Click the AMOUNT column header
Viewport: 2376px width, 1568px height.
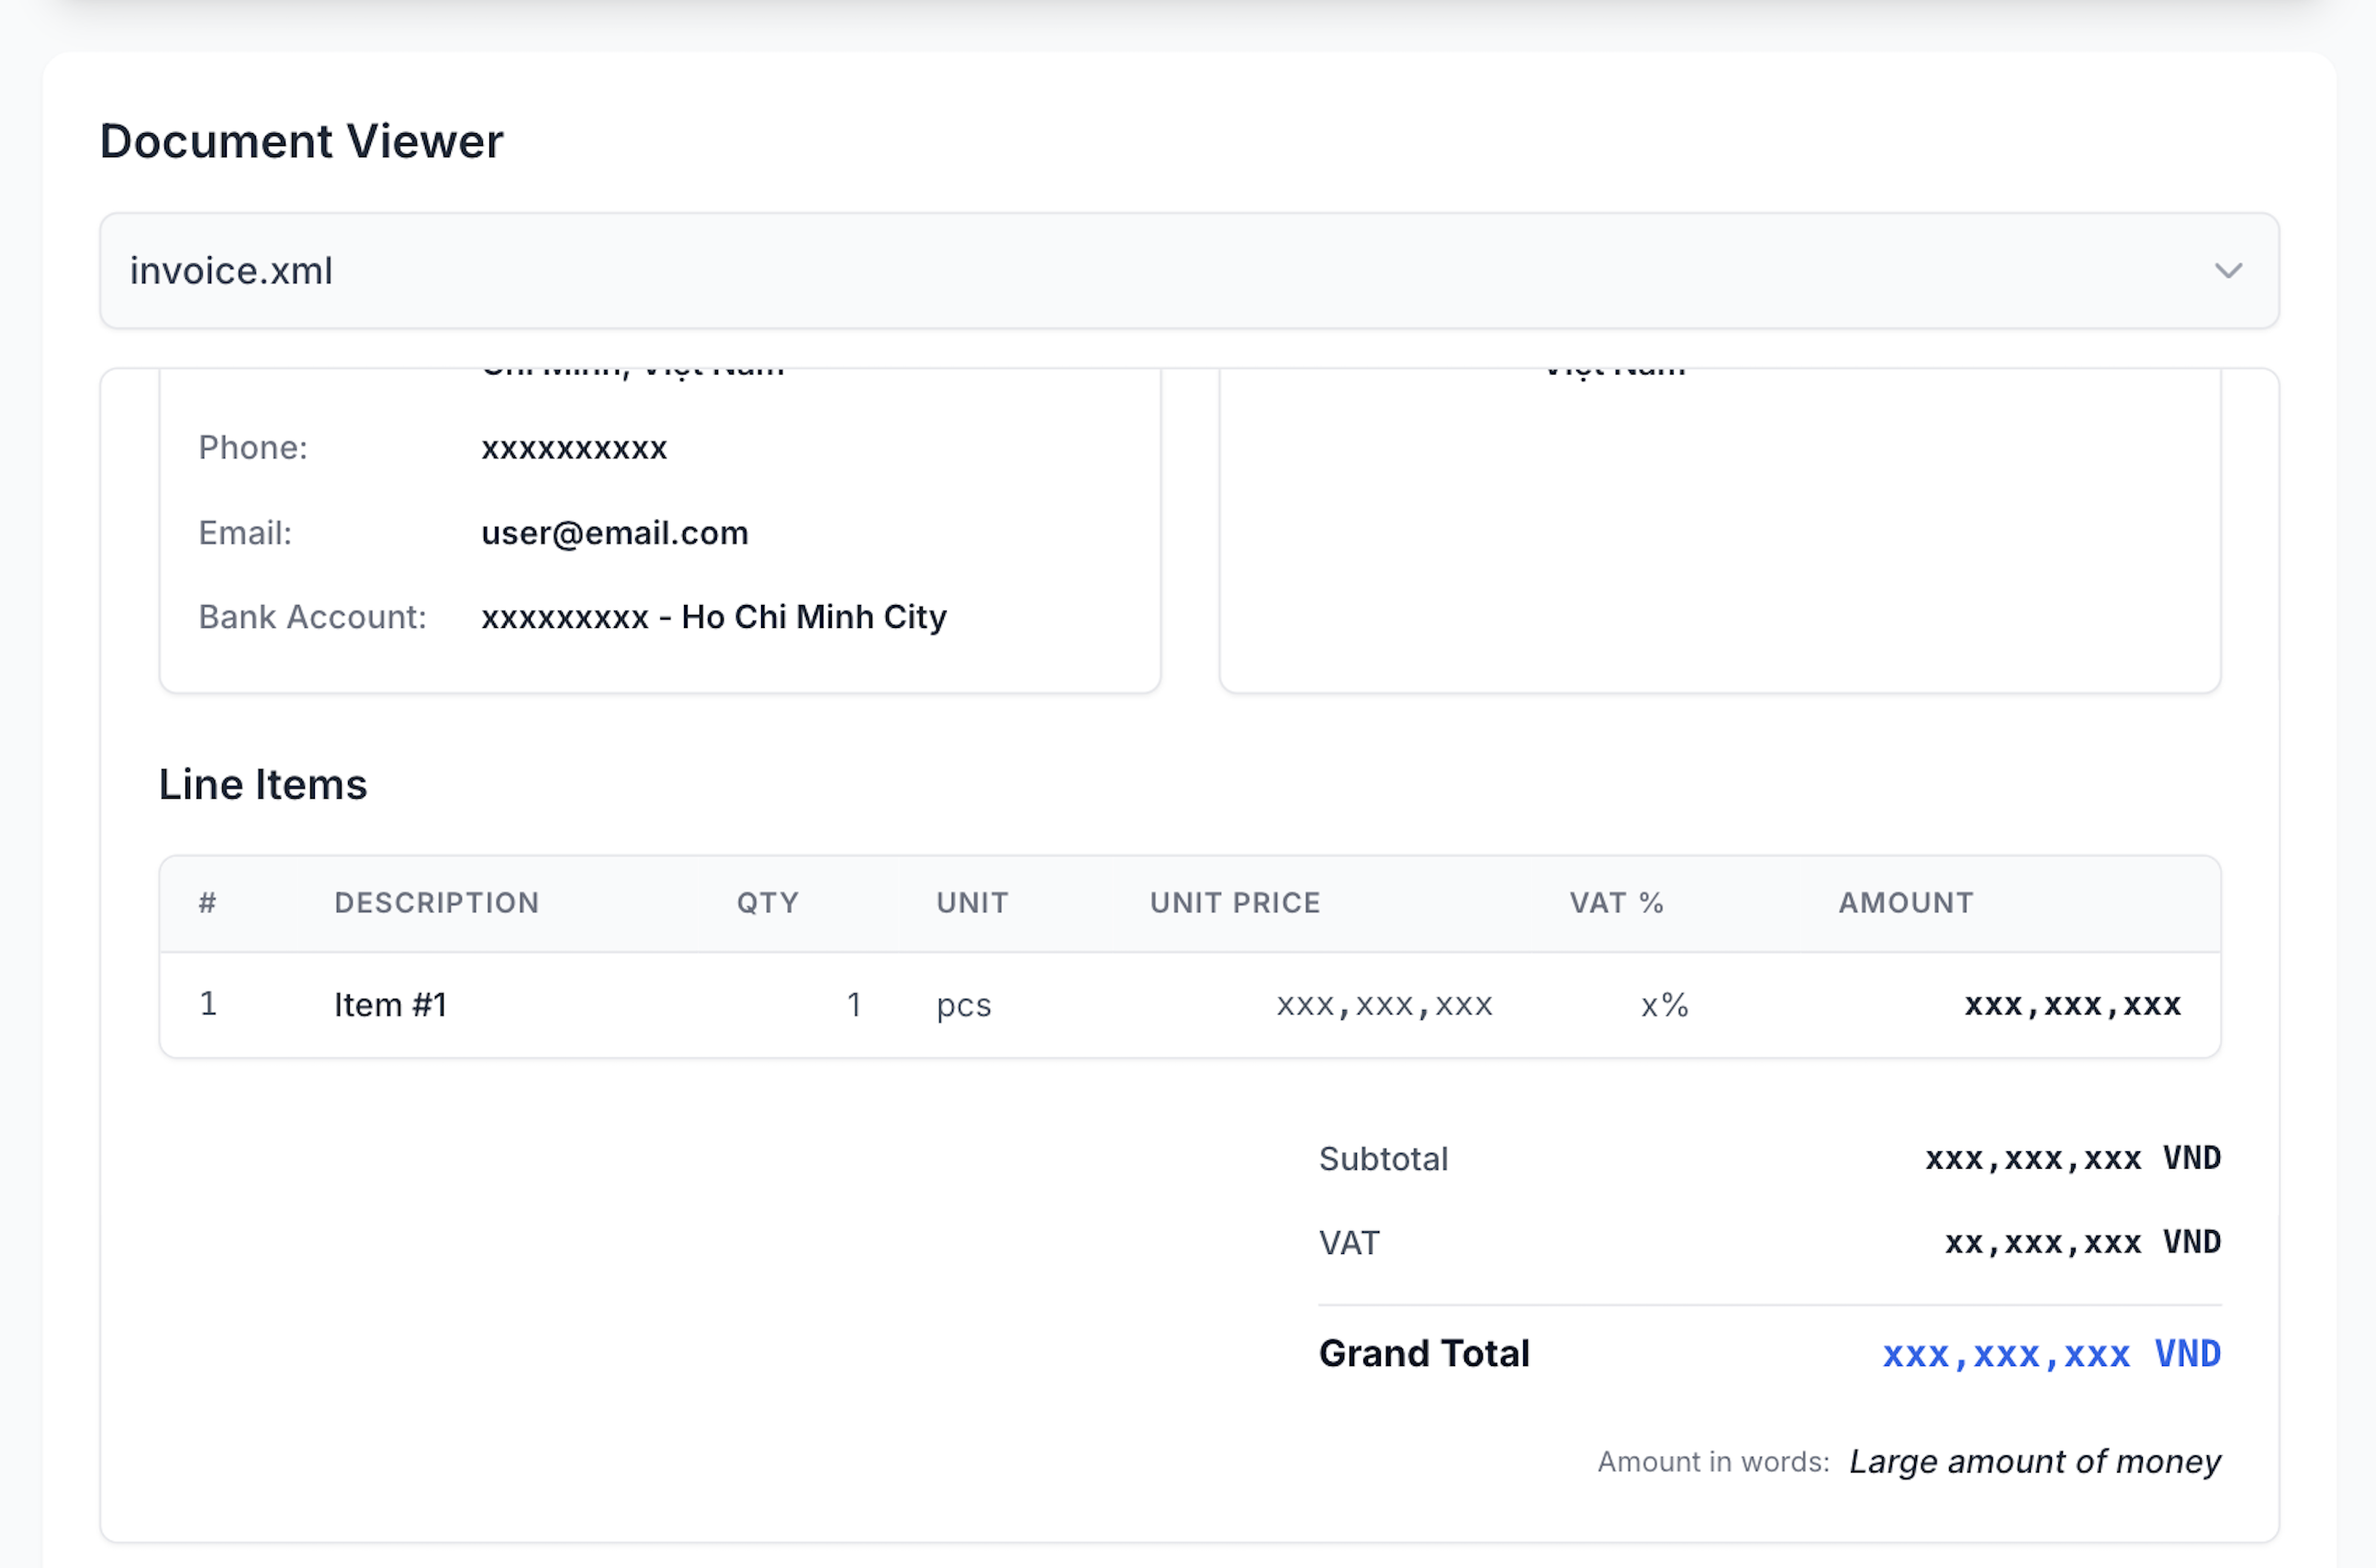click(1904, 902)
